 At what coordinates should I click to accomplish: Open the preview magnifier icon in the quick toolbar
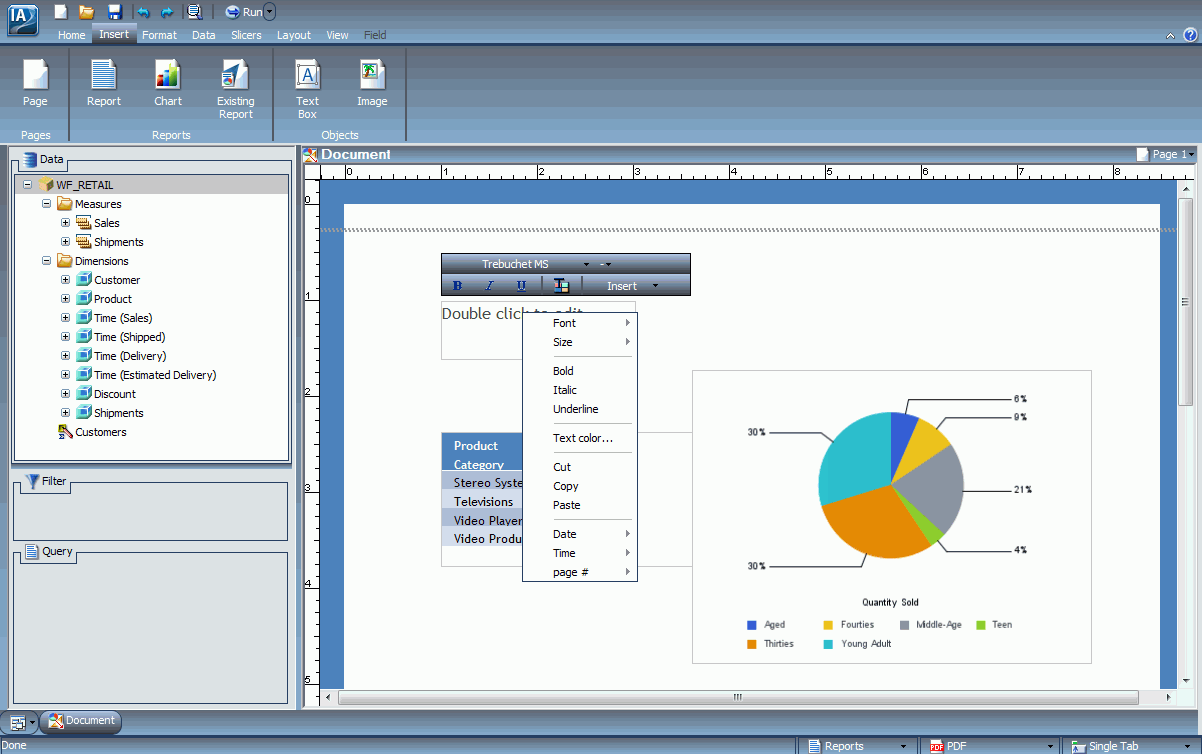point(195,12)
